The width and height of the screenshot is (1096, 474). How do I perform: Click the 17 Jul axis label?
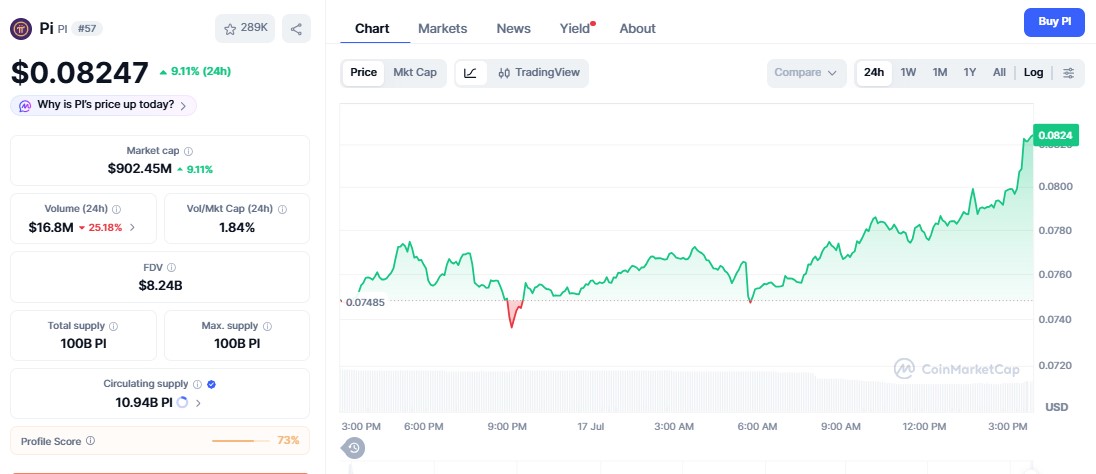point(591,426)
